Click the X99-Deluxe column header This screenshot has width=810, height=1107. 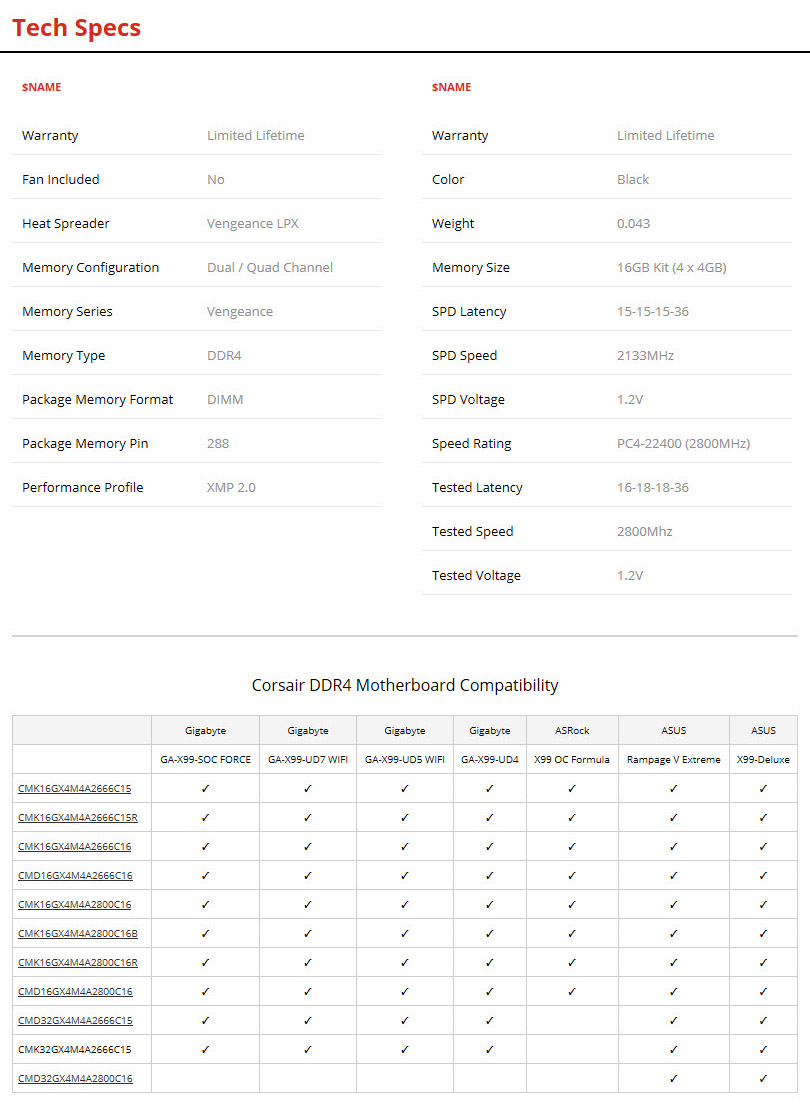click(x=763, y=759)
